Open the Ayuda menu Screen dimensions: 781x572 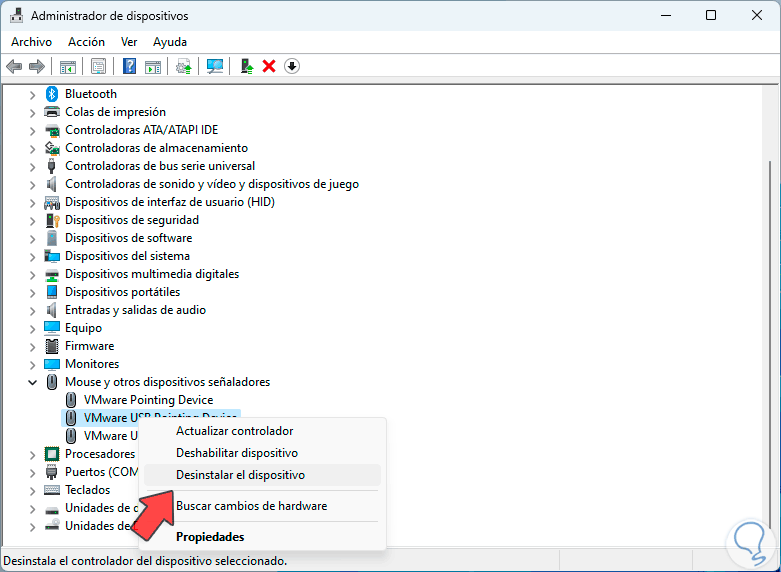pyautogui.click(x=170, y=42)
